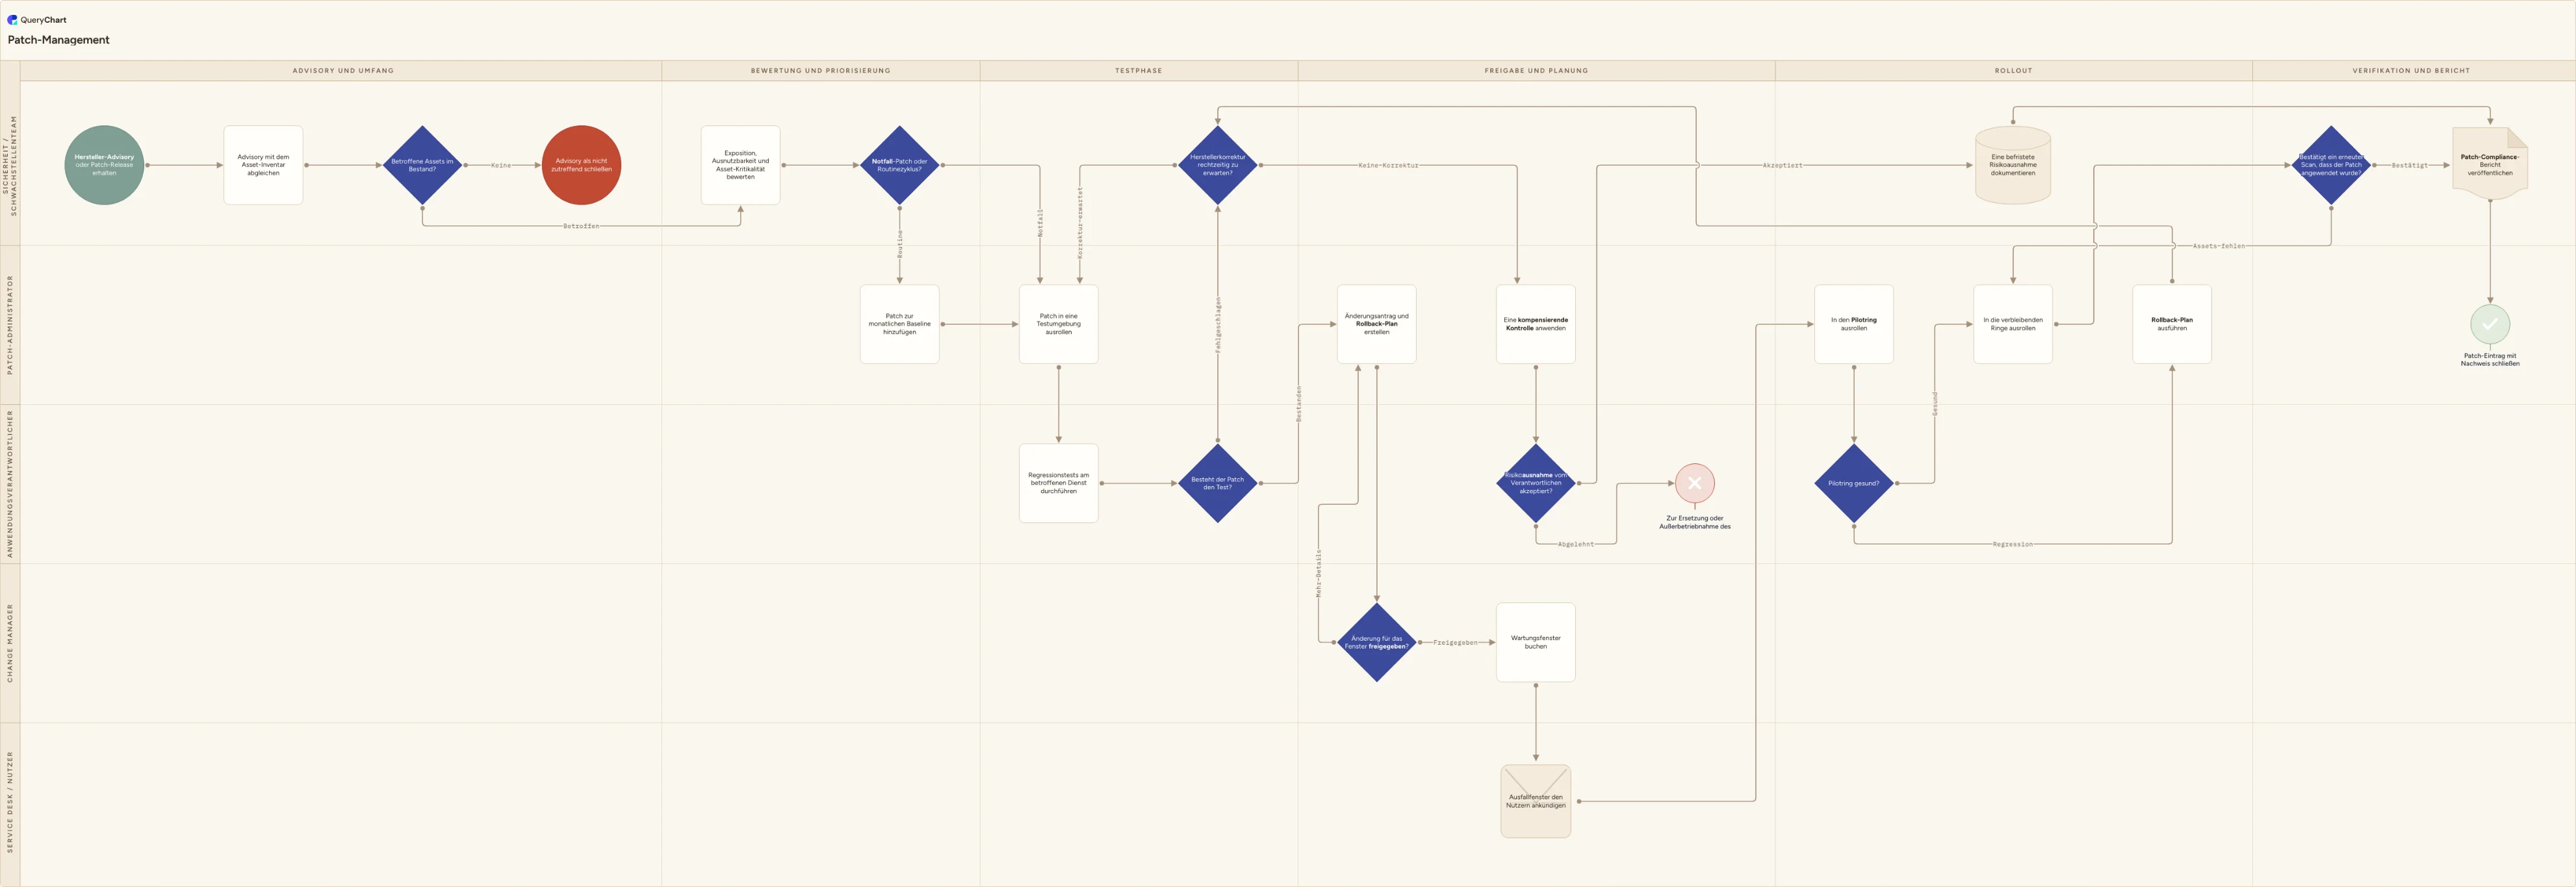Click the 'Bestanden' edge label
2576x887 pixels.
(1298, 403)
